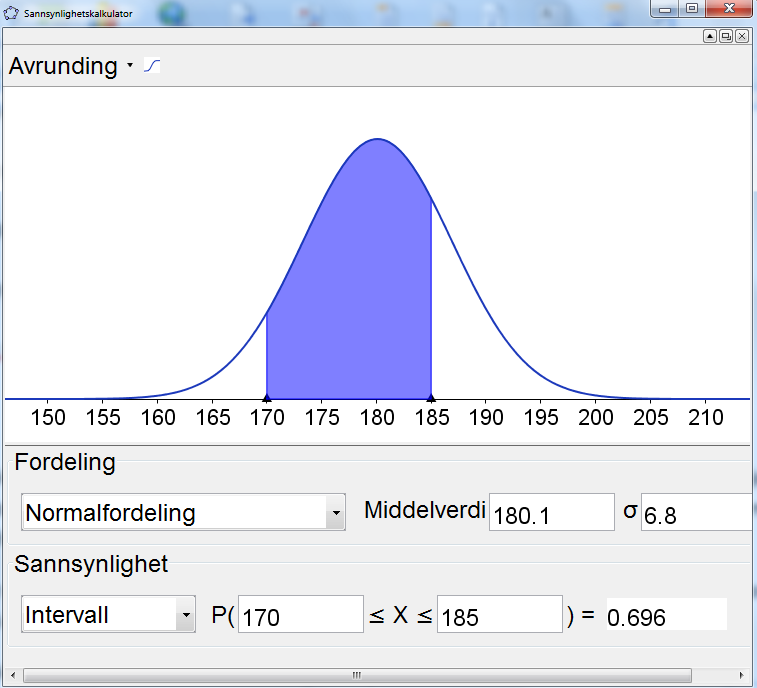Open the Avrunding rounding dropdown

pyautogui.click(x=130, y=65)
